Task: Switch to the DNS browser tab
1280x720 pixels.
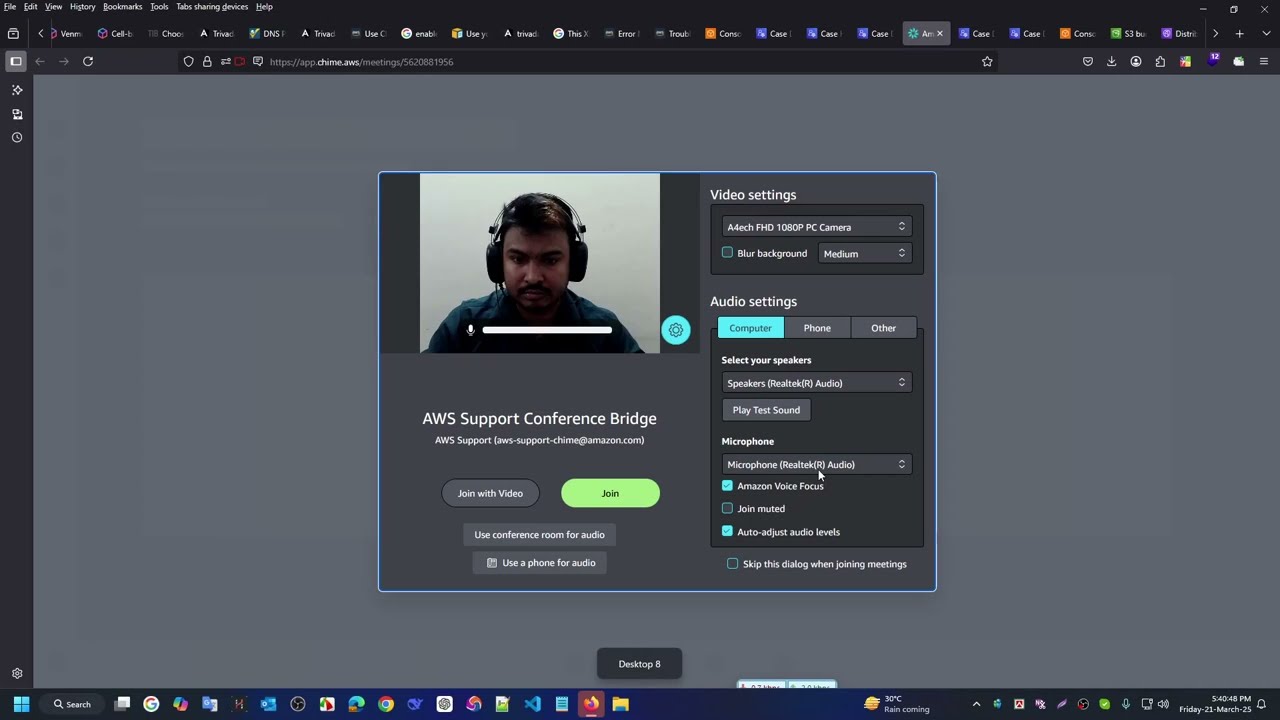Action: [x=267, y=34]
